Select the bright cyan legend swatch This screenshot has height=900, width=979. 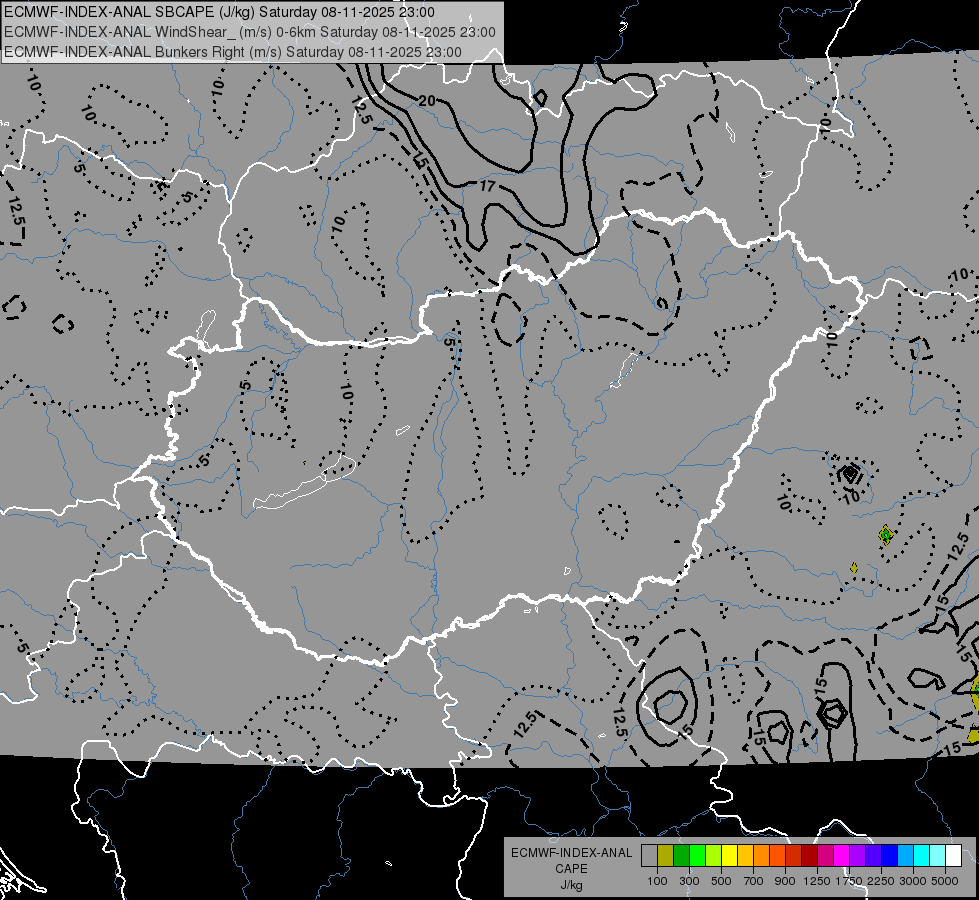tap(922, 855)
